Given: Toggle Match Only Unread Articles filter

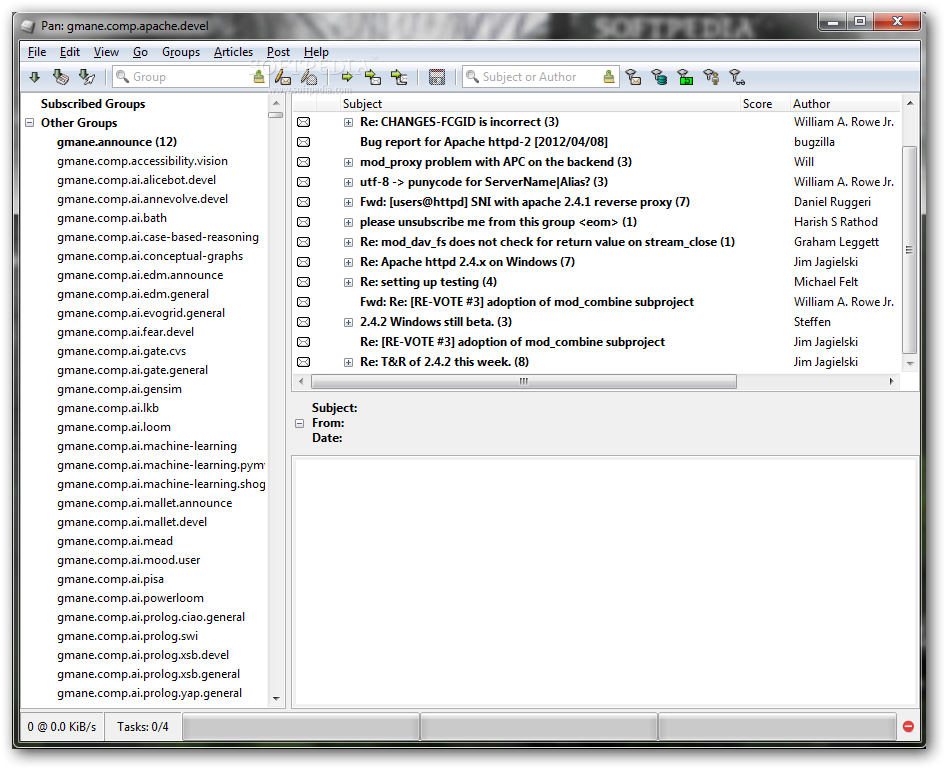Looking at the screenshot, I should (x=633, y=77).
